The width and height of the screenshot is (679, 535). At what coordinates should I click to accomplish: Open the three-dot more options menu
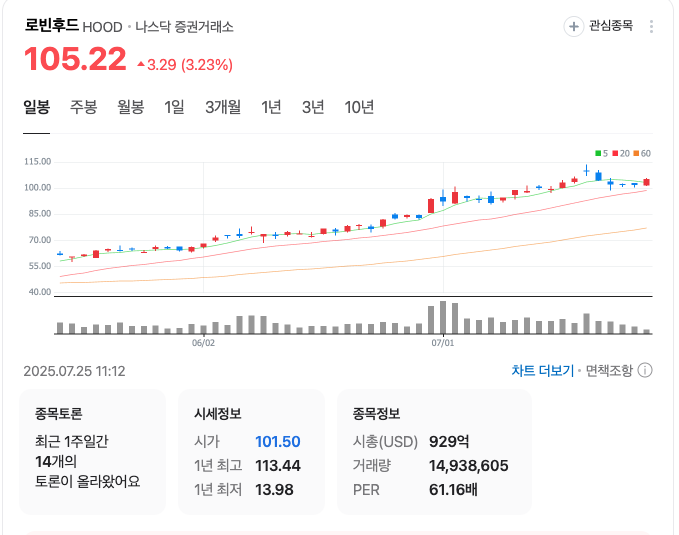click(651, 26)
